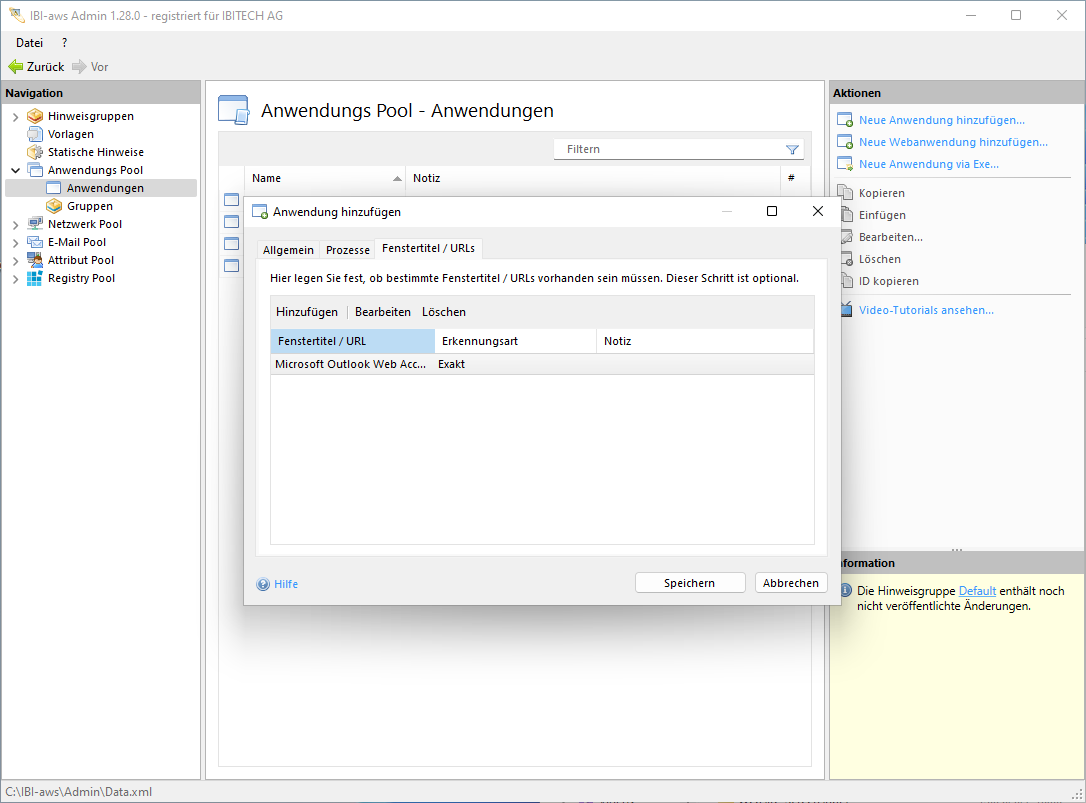
Task: Open the Default Hinweisgruppe link
Action: 977,591
